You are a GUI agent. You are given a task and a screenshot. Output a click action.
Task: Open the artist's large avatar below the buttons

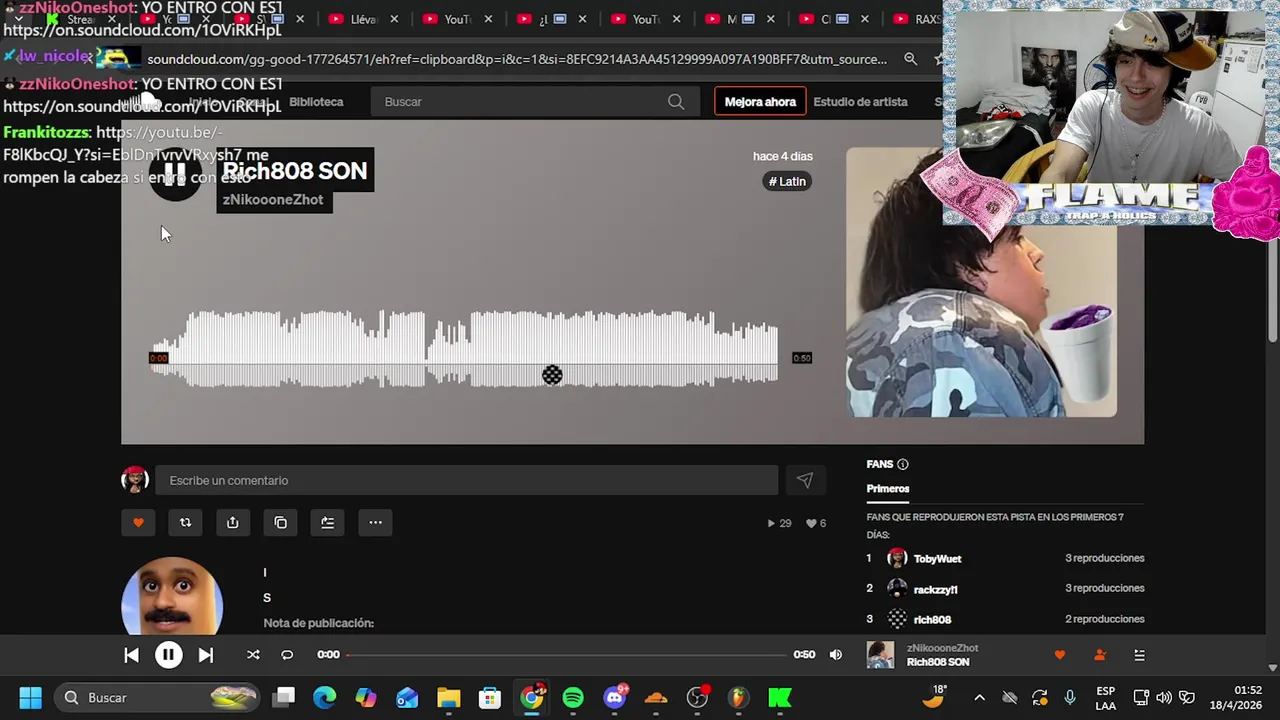pyautogui.click(x=172, y=597)
